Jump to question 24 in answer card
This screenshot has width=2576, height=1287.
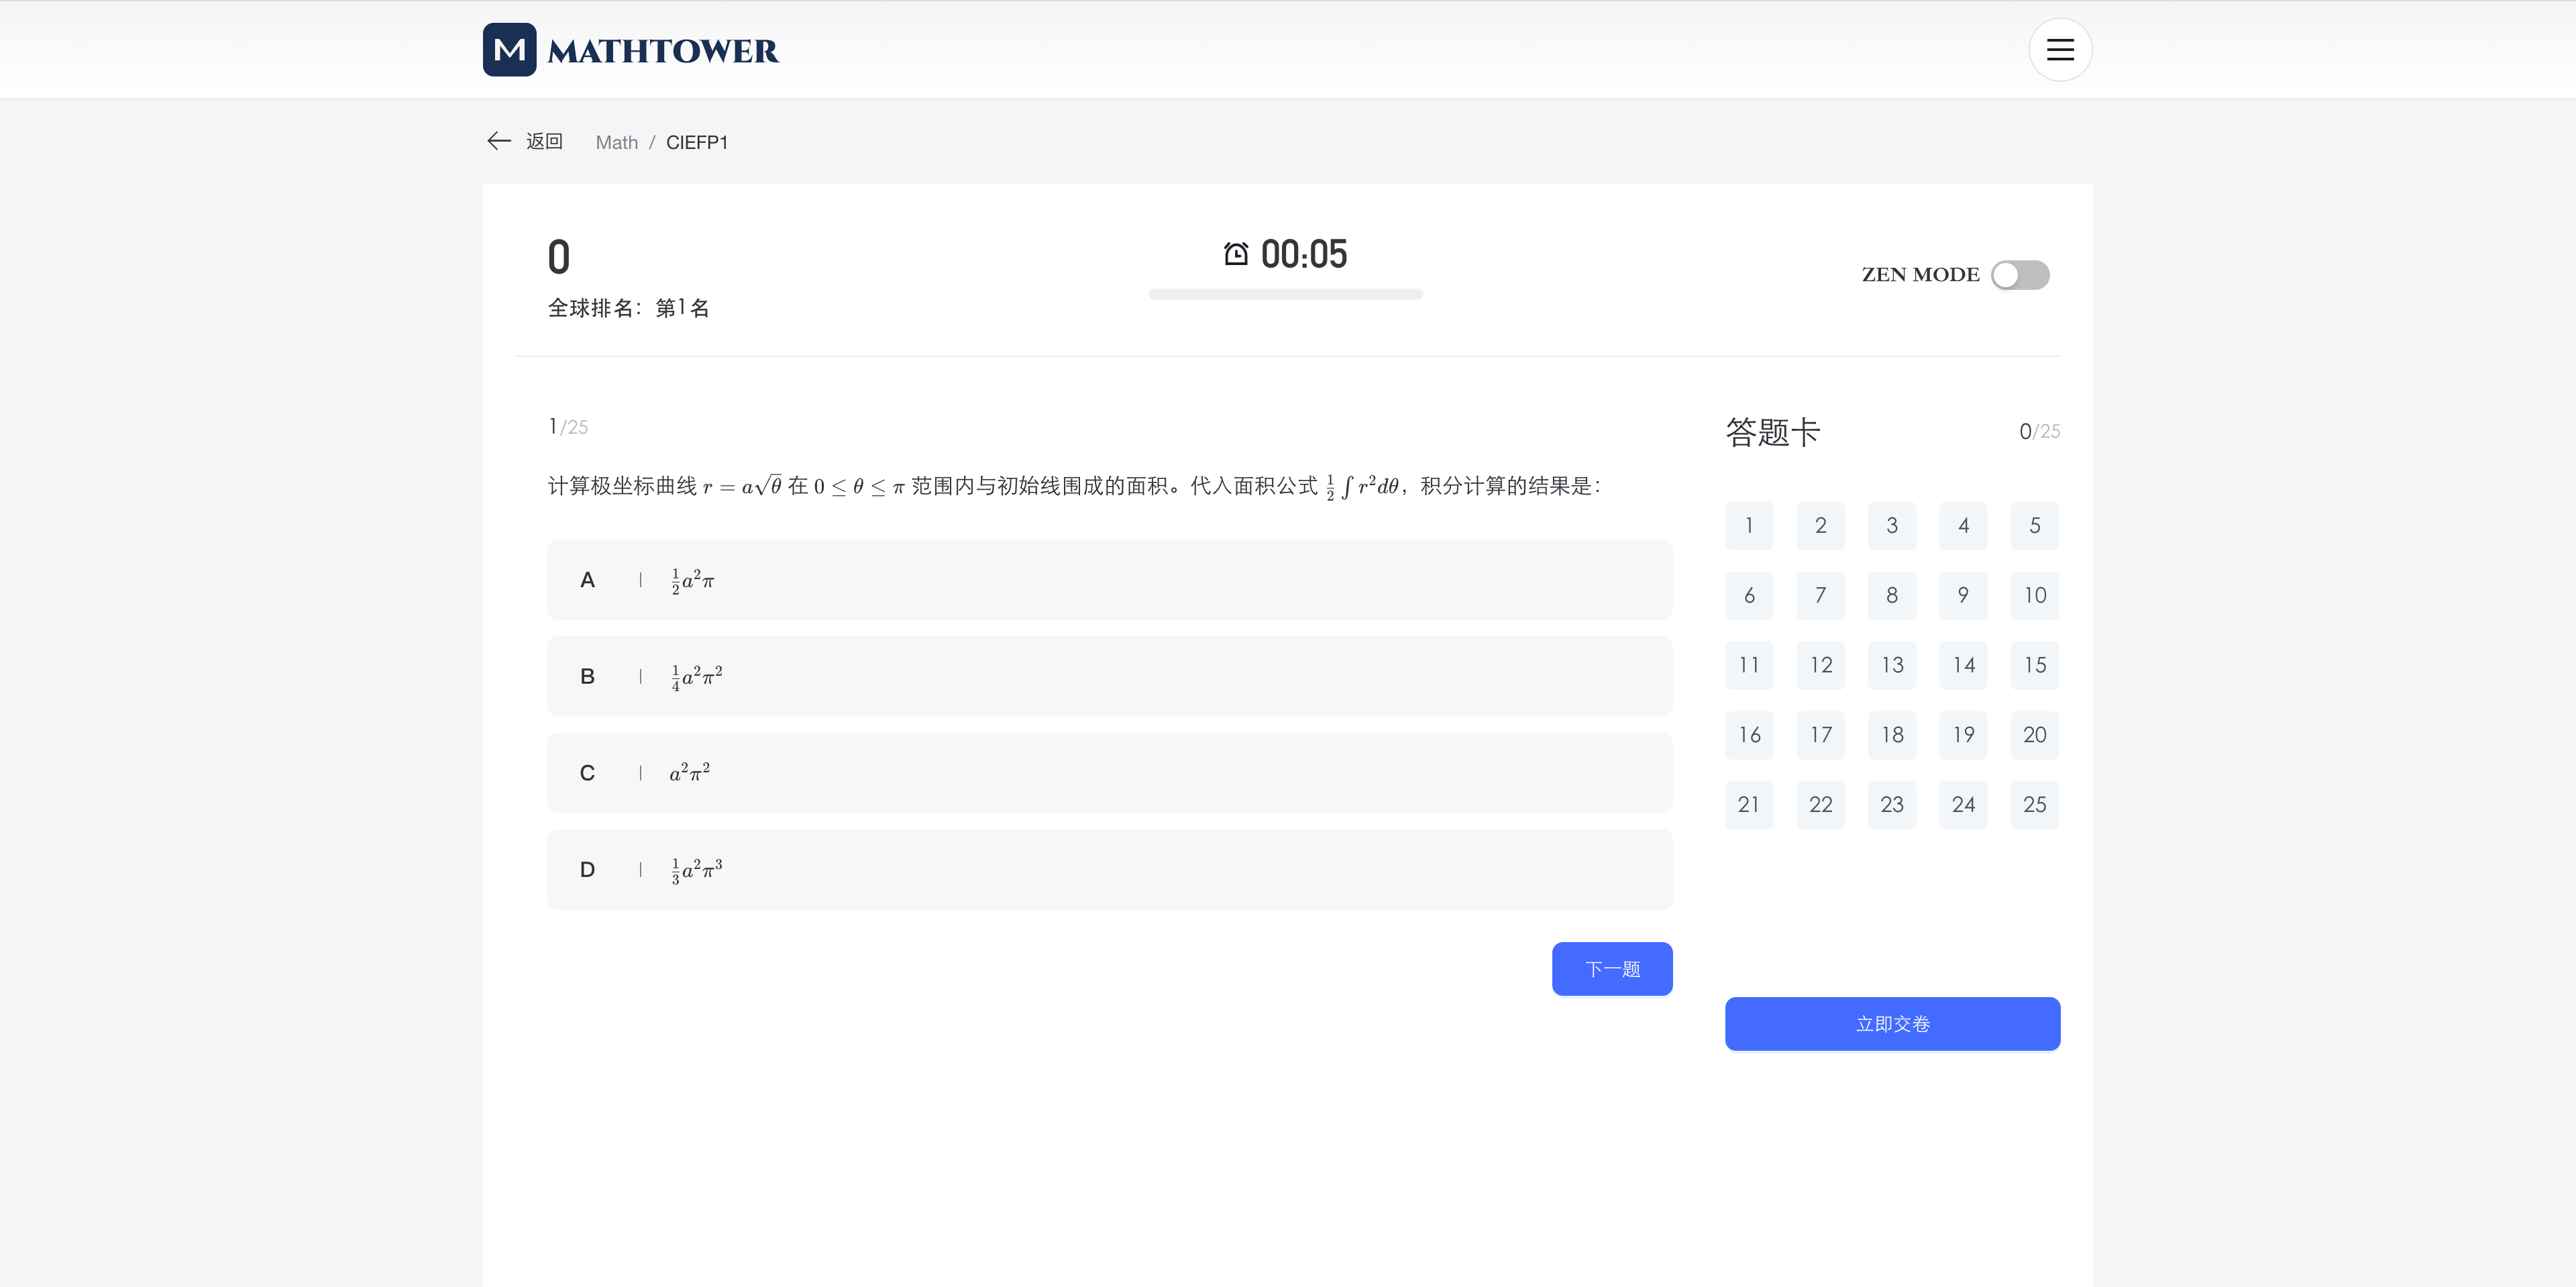pyautogui.click(x=1963, y=805)
